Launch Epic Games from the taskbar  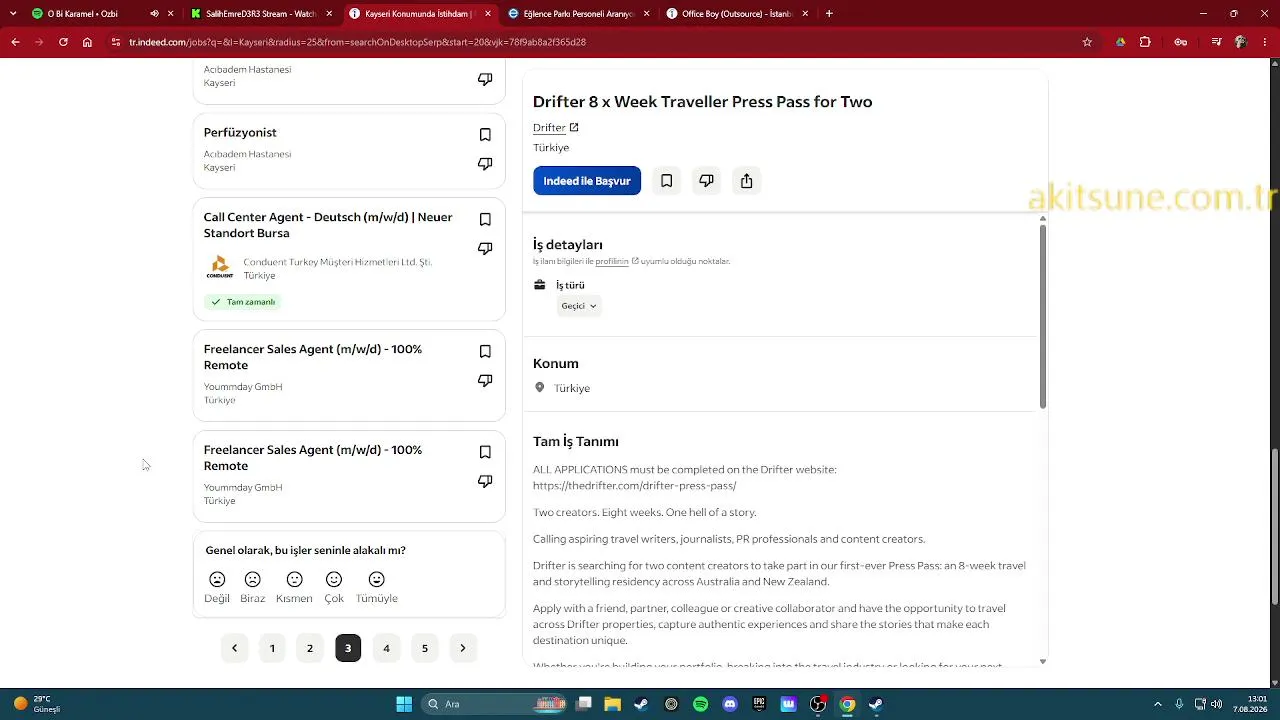click(x=759, y=704)
